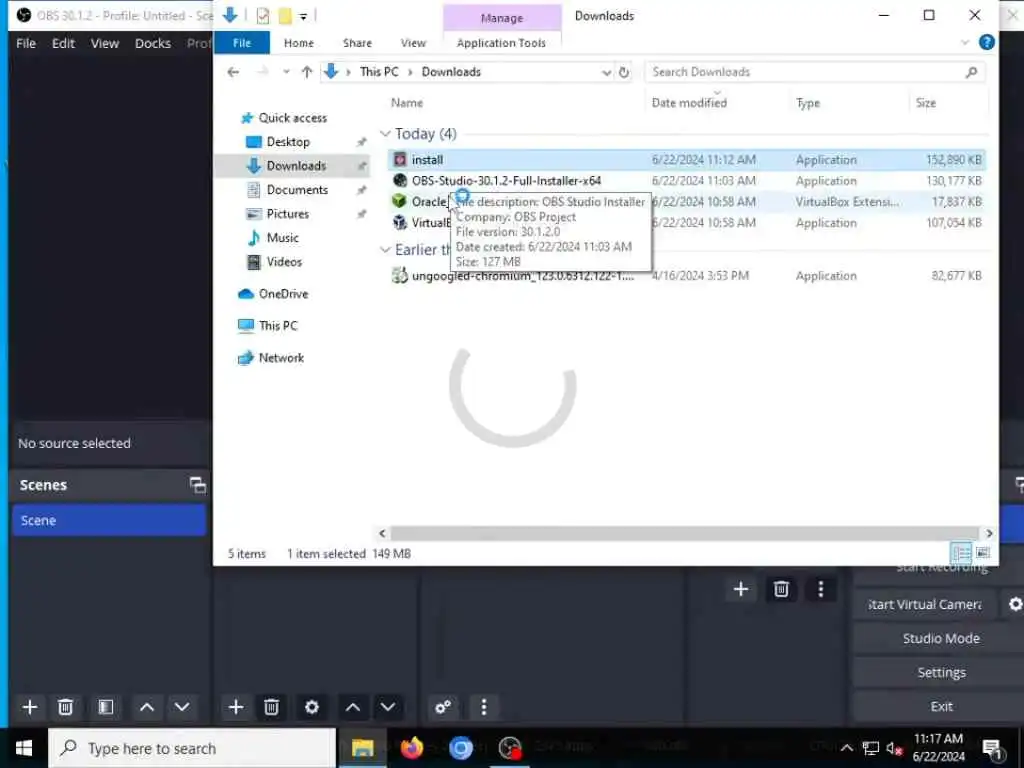Screen dimensions: 1024x768
Task: Pop out the Scenes dock panel
Action: [x=197, y=485]
